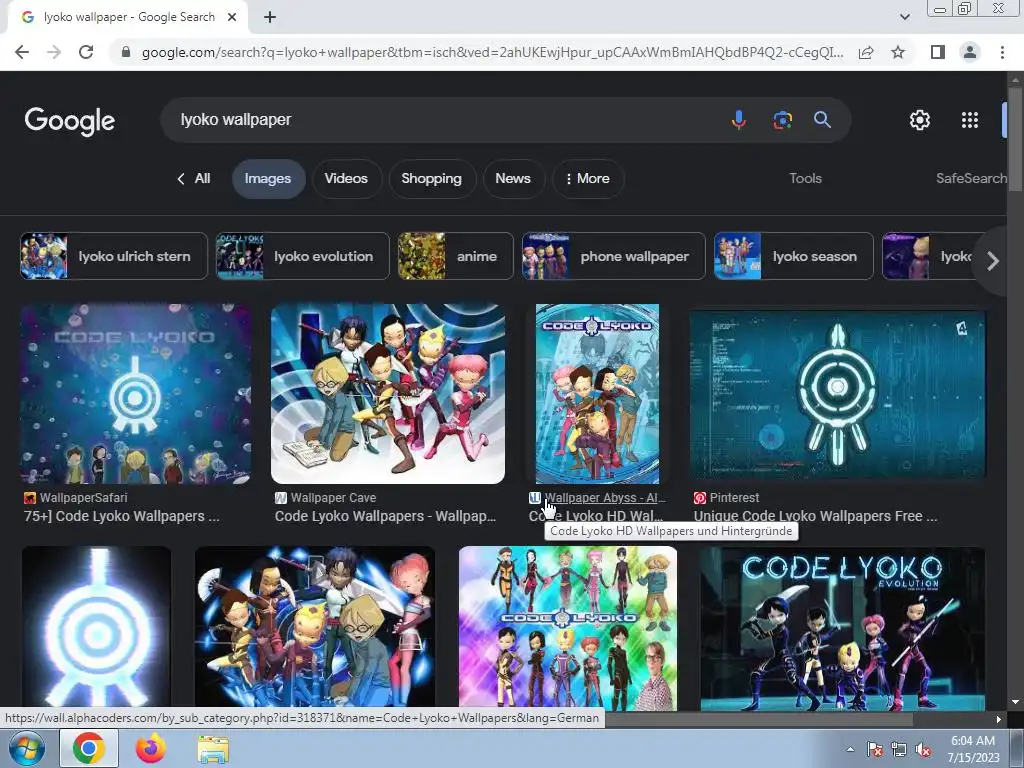The height and width of the screenshot is (768, 1024).
Task: Open the Tools filter options
Action: [x=805, y=178]
